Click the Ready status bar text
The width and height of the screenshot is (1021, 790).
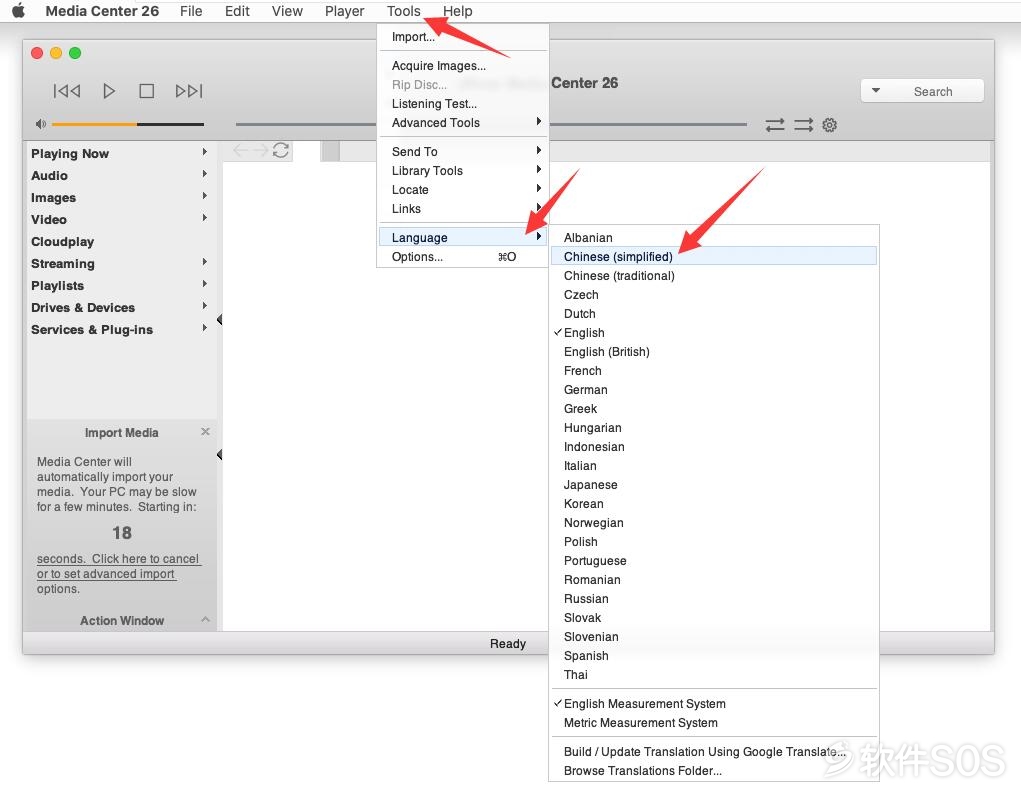point(508,643)
